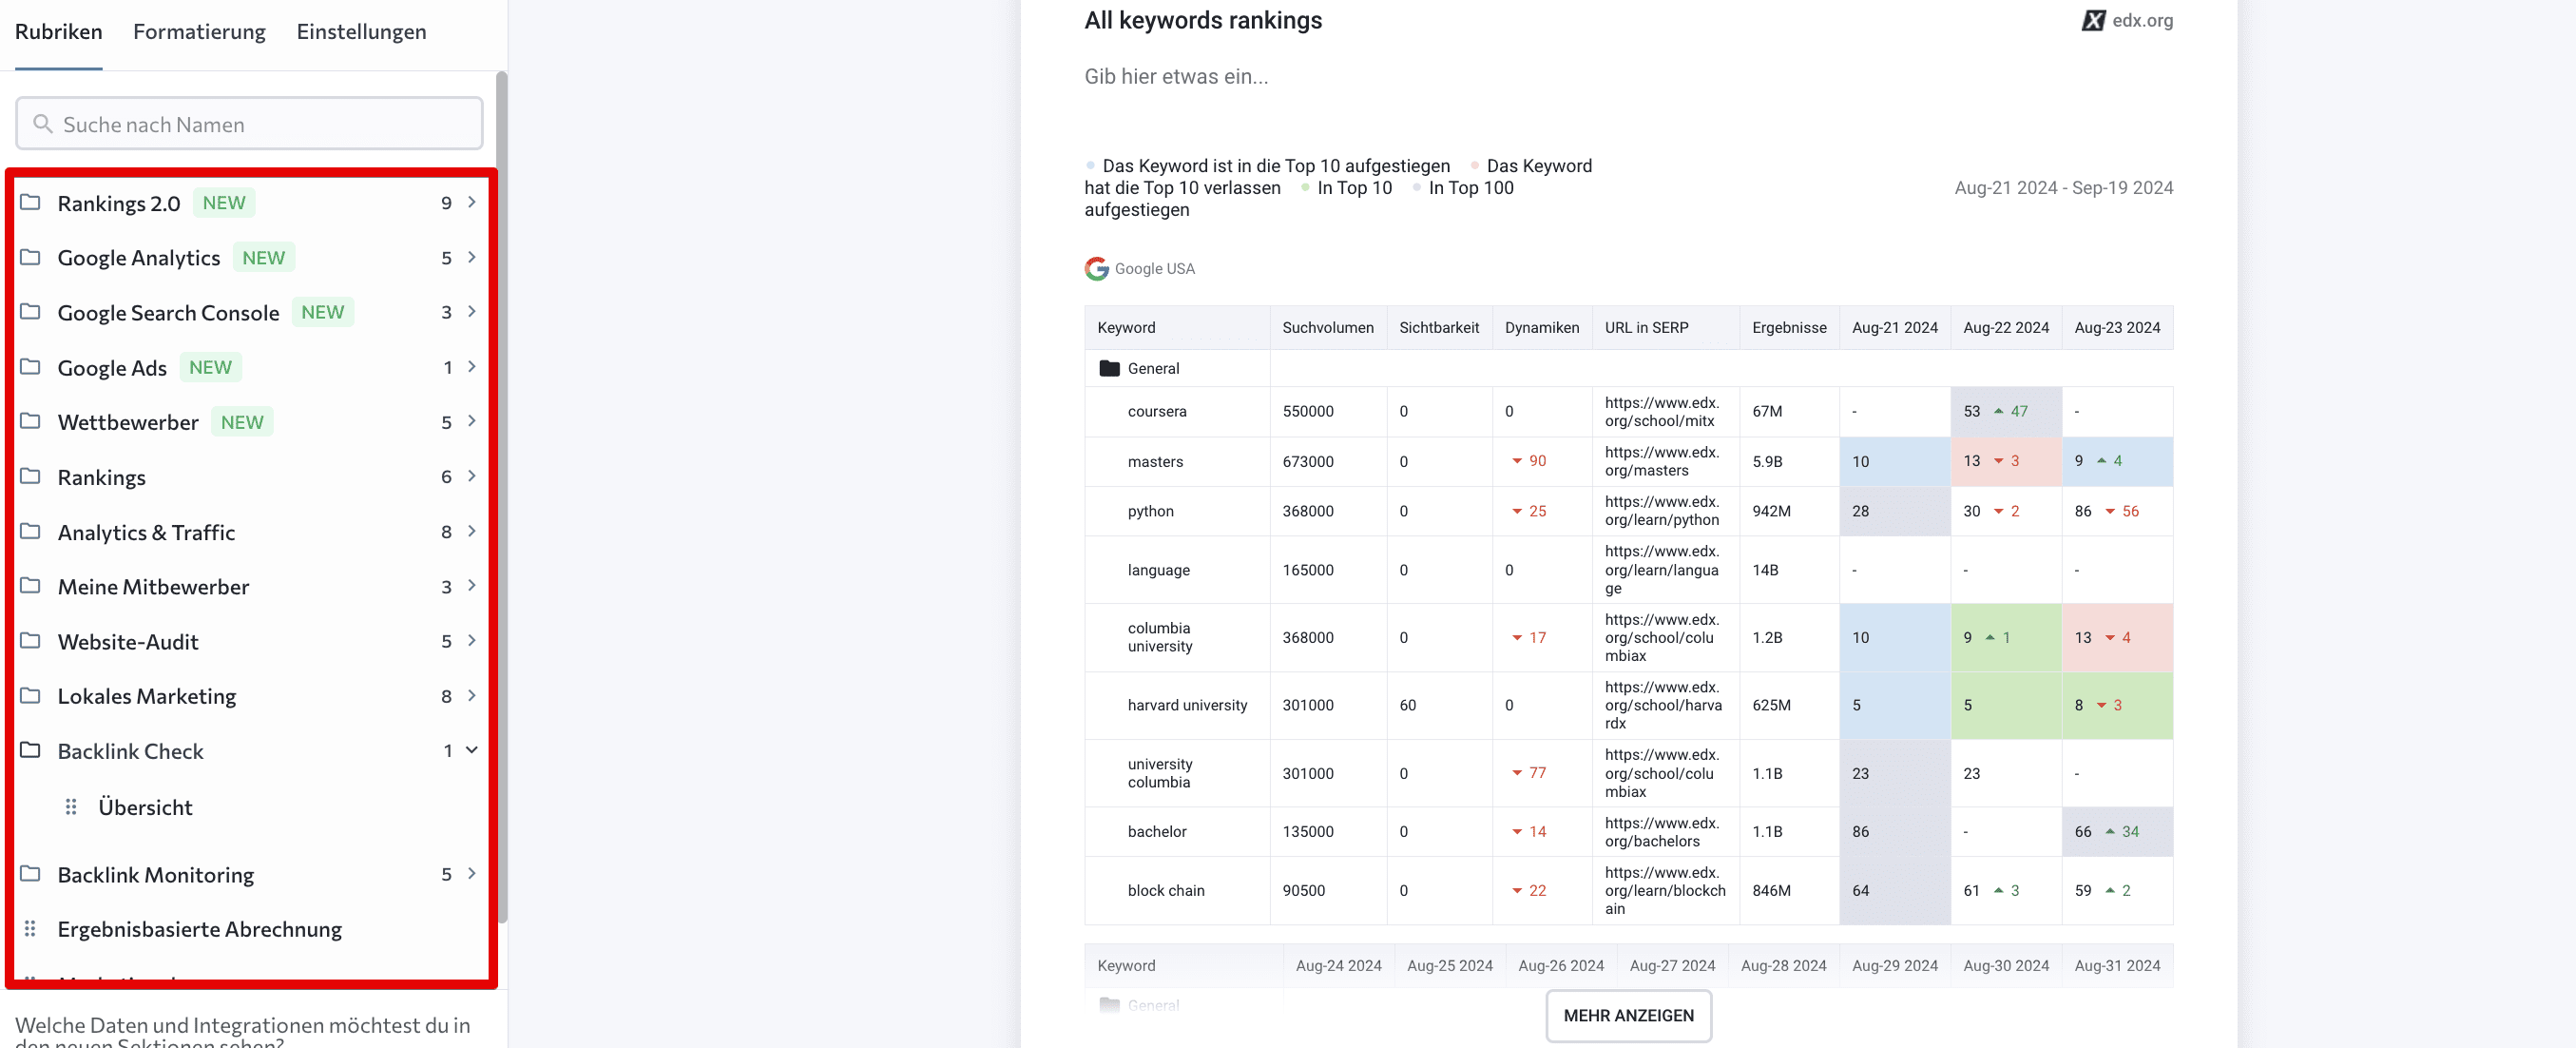2576x1048 pixels.
Task: Expand the Wettbewerber section chevron
Action: [472, 421]
